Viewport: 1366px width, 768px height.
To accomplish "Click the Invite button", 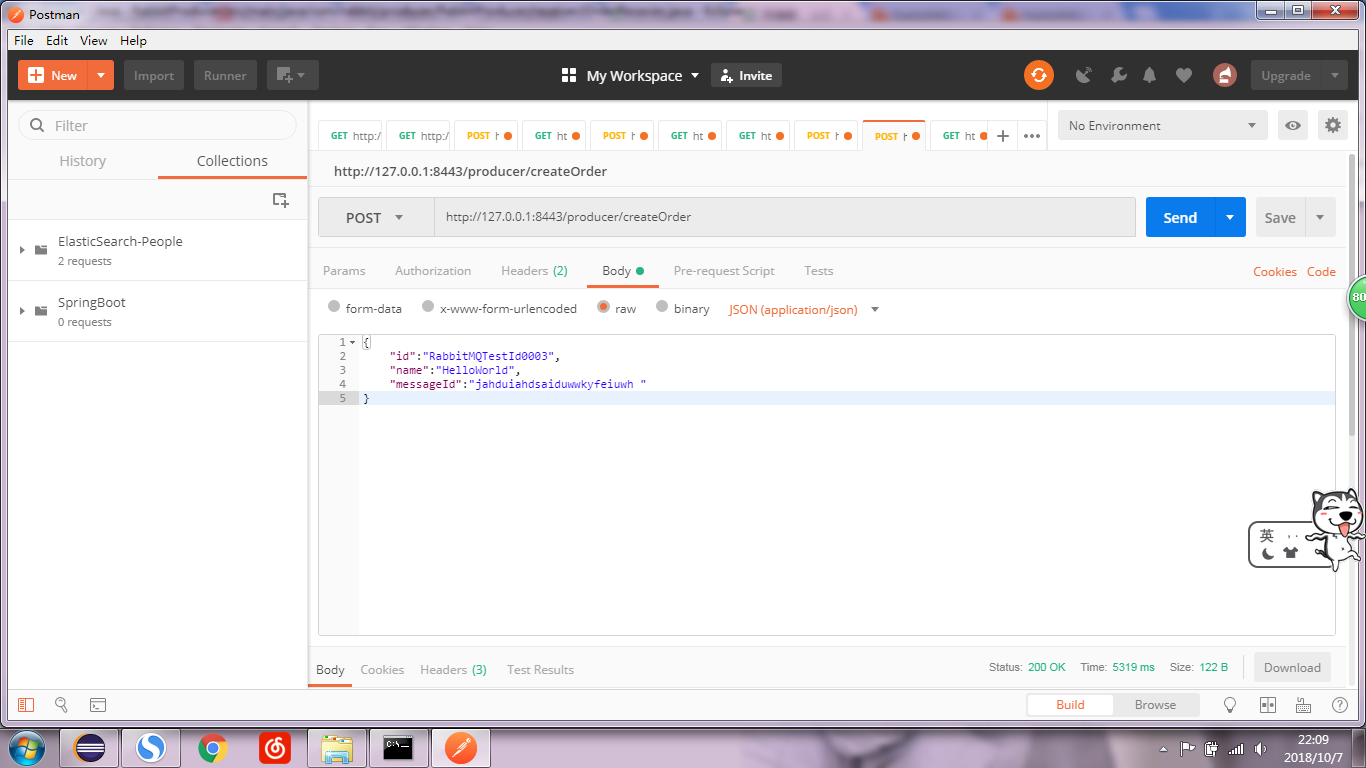I will pyautogui.click(x=746, y=75).
